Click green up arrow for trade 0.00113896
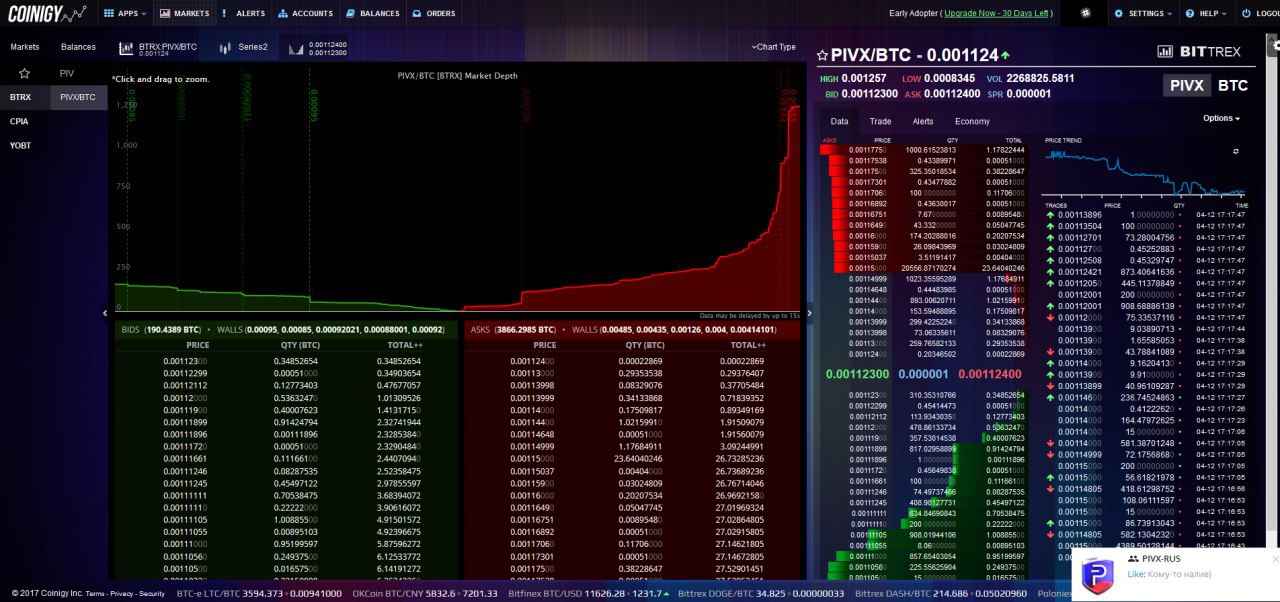The image size is (1280, 602). click(1050, 215)
